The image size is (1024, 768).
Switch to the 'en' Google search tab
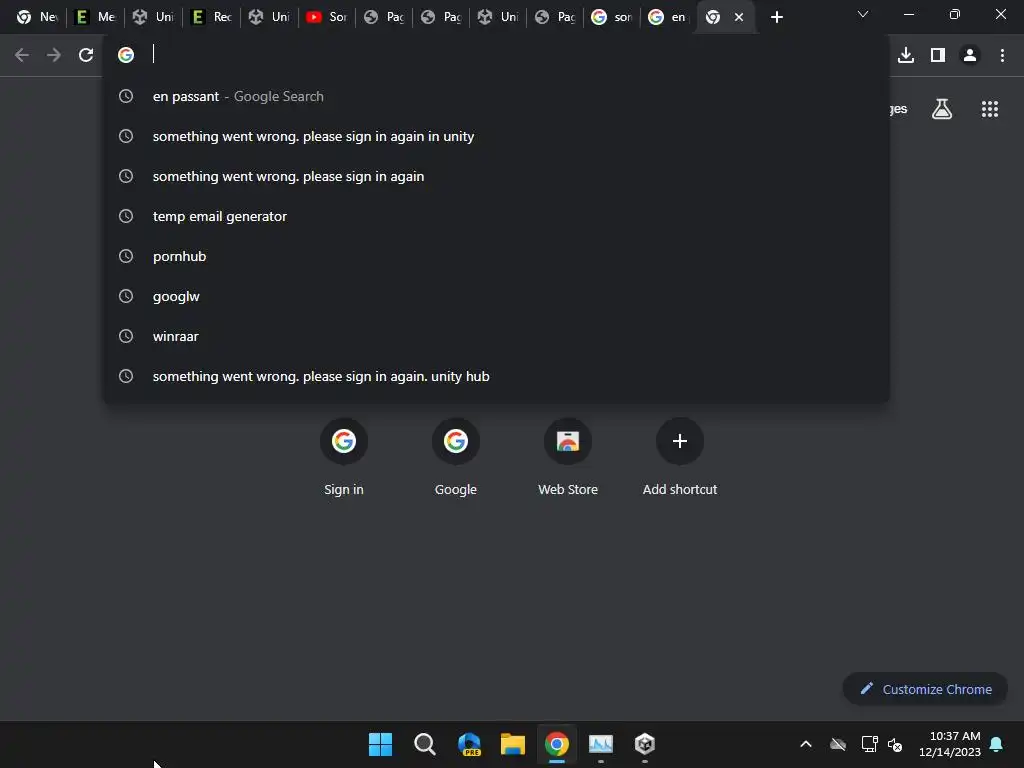click(668, 17)
